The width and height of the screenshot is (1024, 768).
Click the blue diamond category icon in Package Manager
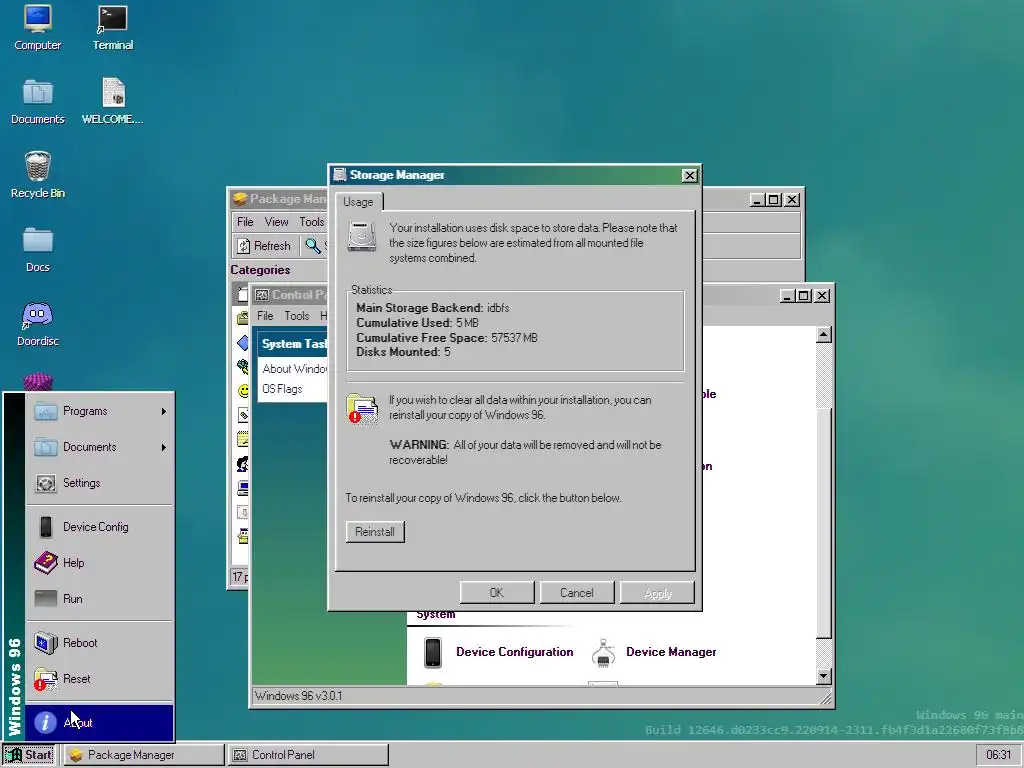point(243,342)
